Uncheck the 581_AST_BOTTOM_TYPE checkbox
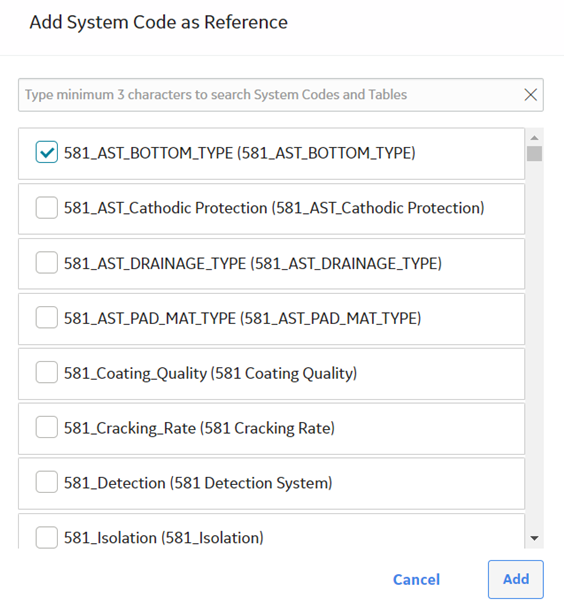The height and width of the screenshot is (614, 564). [47, 152]
